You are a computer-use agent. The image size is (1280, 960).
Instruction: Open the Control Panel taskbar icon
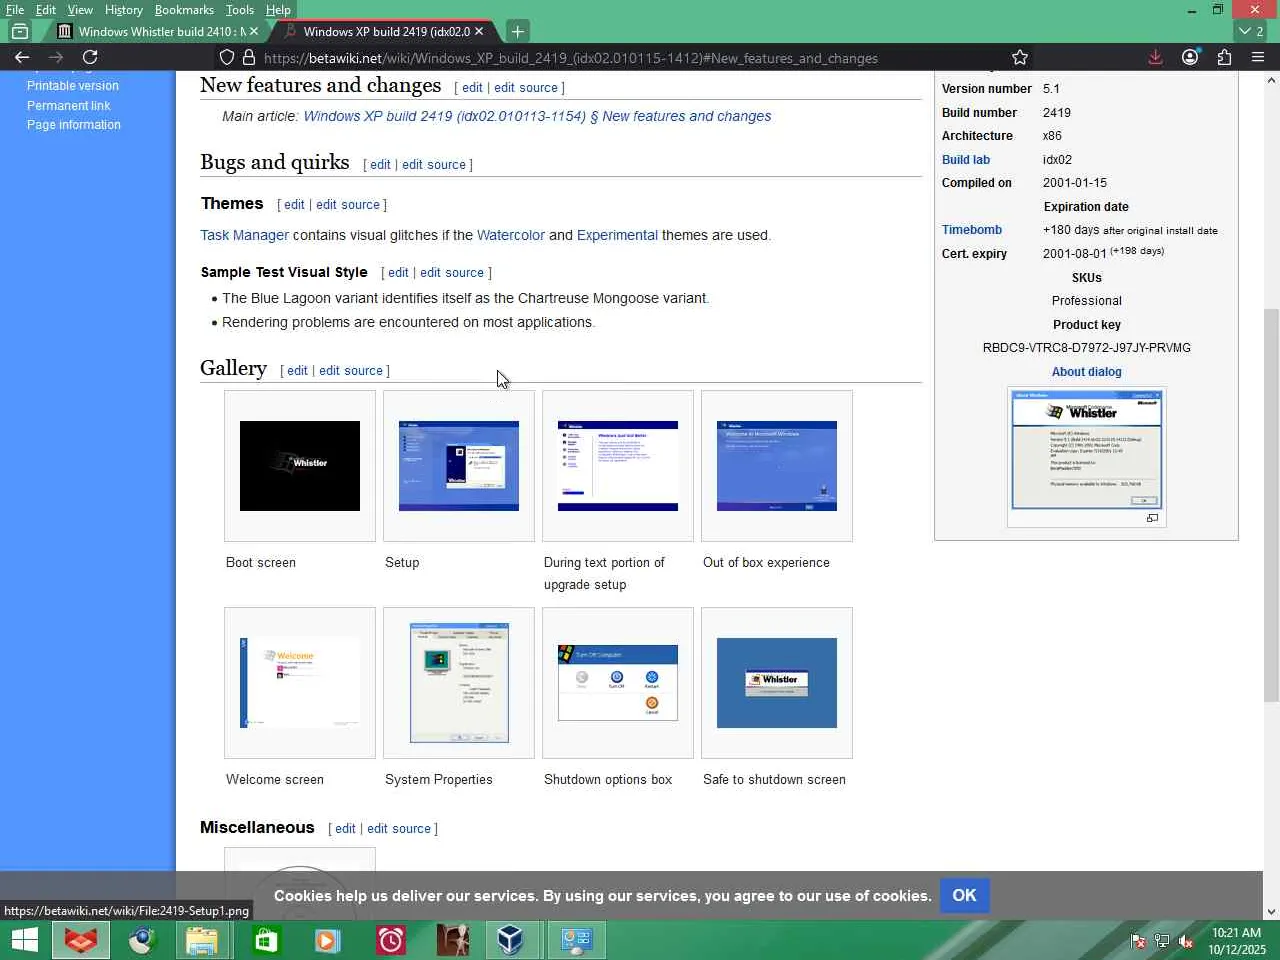click(576, 940)
